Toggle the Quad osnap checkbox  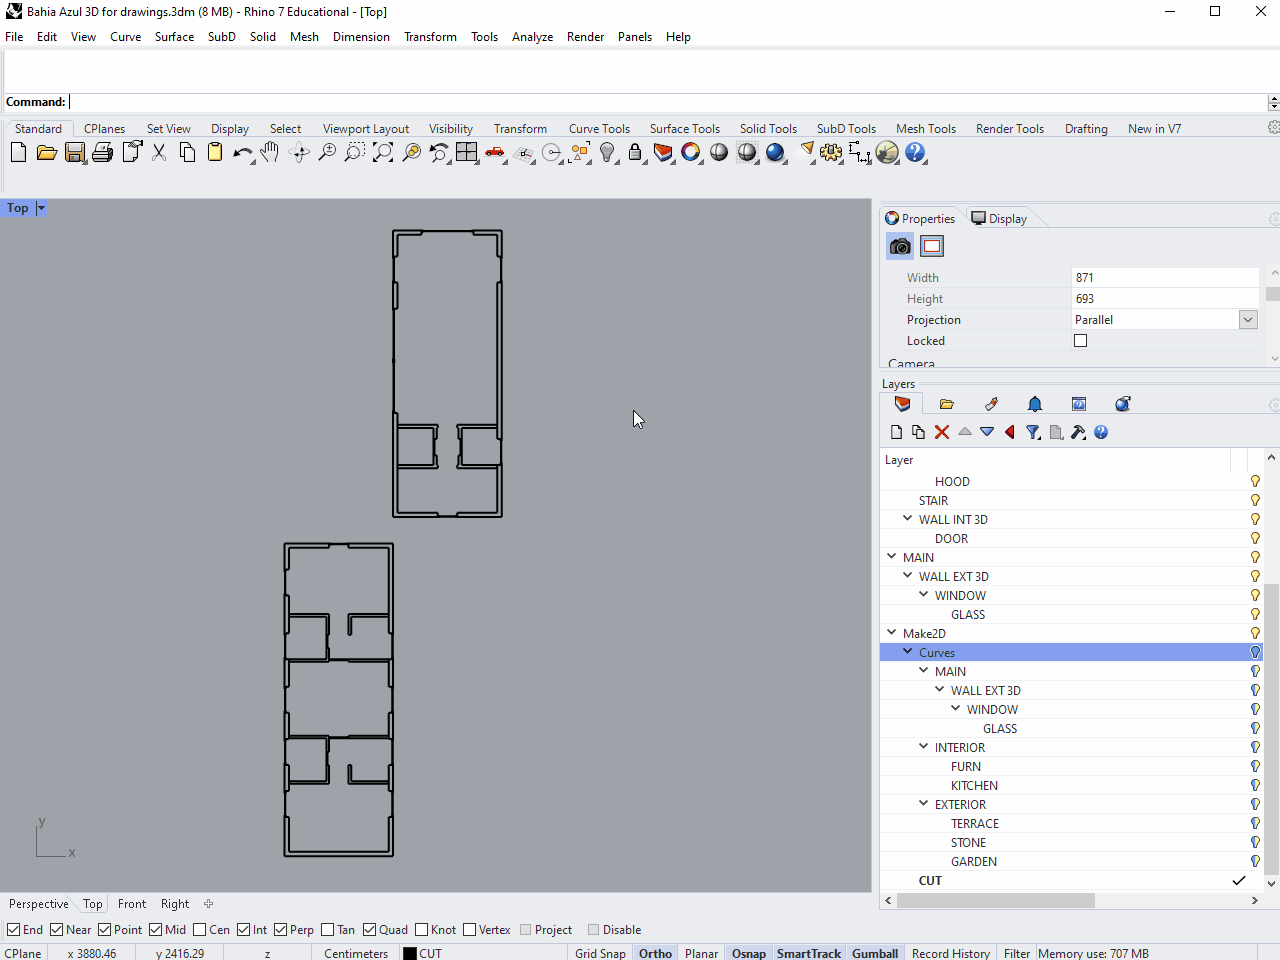click(370, 930)
